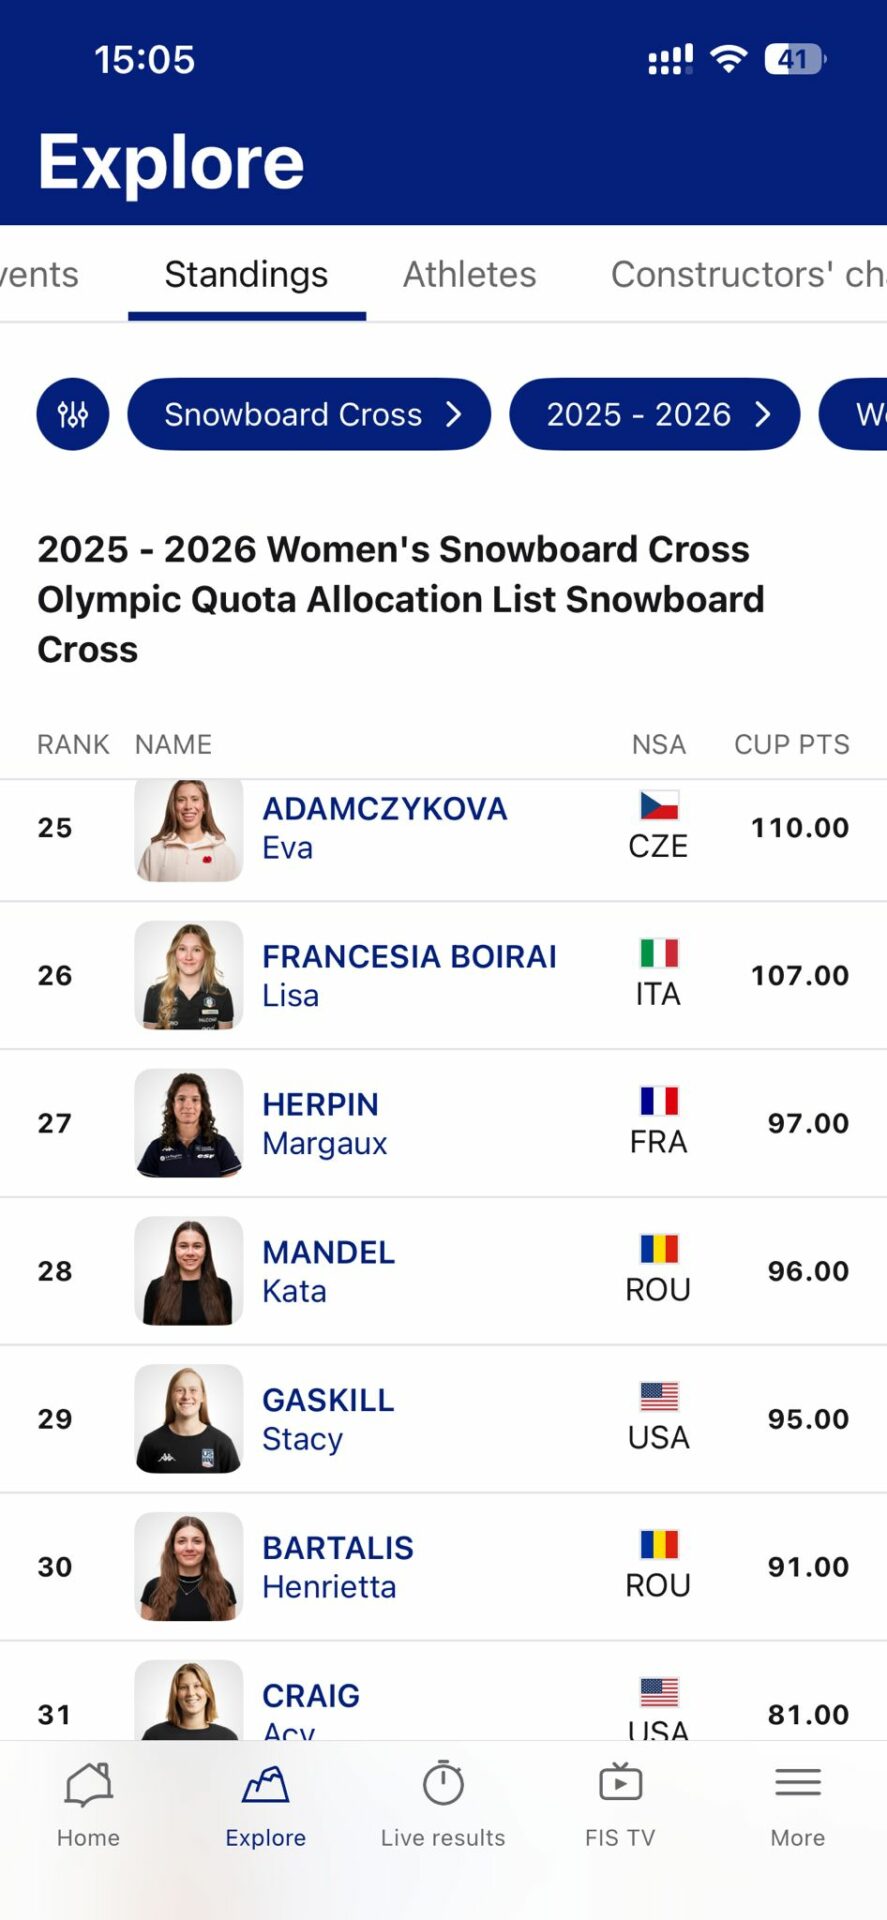Tap the Czech flag icon for Adamczykova

[659, 805]
